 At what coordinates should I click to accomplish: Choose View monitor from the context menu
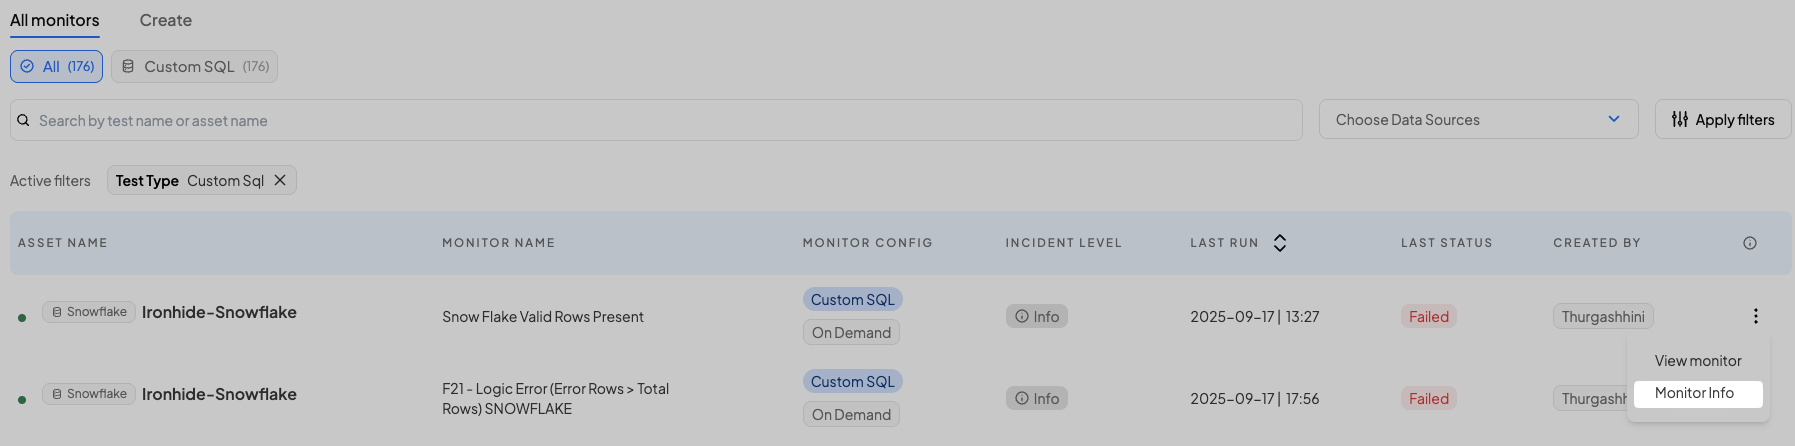pos(1697,361)
